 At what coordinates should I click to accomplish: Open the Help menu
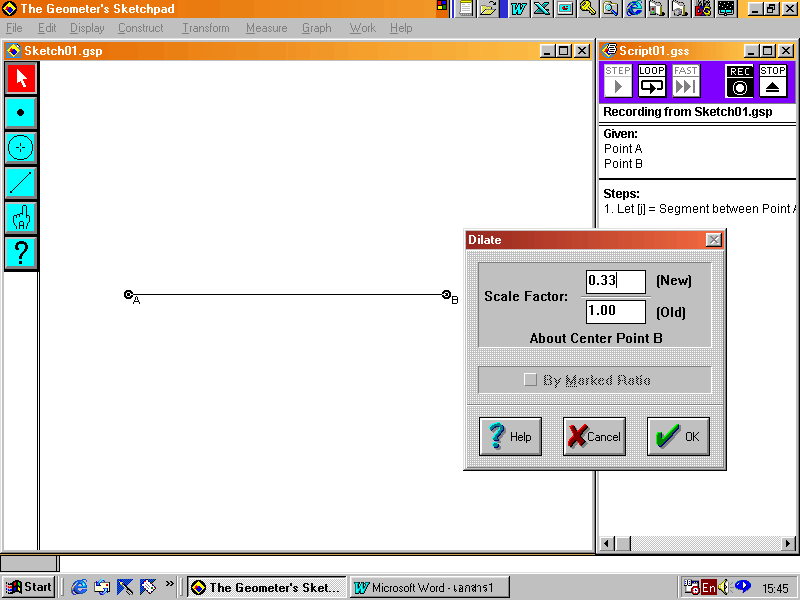tap(401, 28)
